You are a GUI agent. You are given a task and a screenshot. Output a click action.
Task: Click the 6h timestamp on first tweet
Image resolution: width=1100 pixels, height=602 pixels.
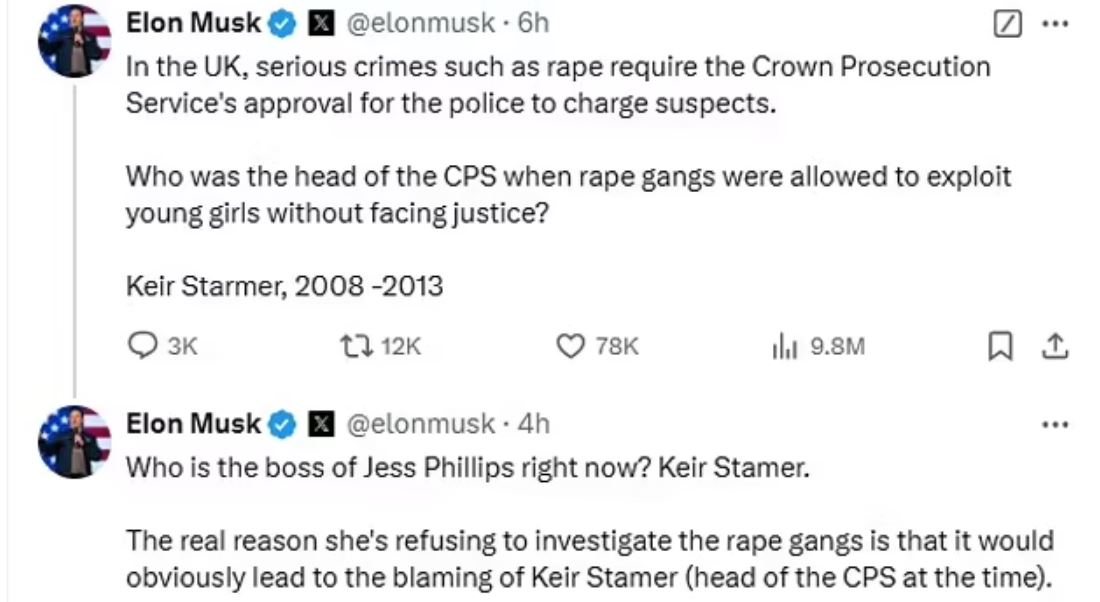coord(533,23)
